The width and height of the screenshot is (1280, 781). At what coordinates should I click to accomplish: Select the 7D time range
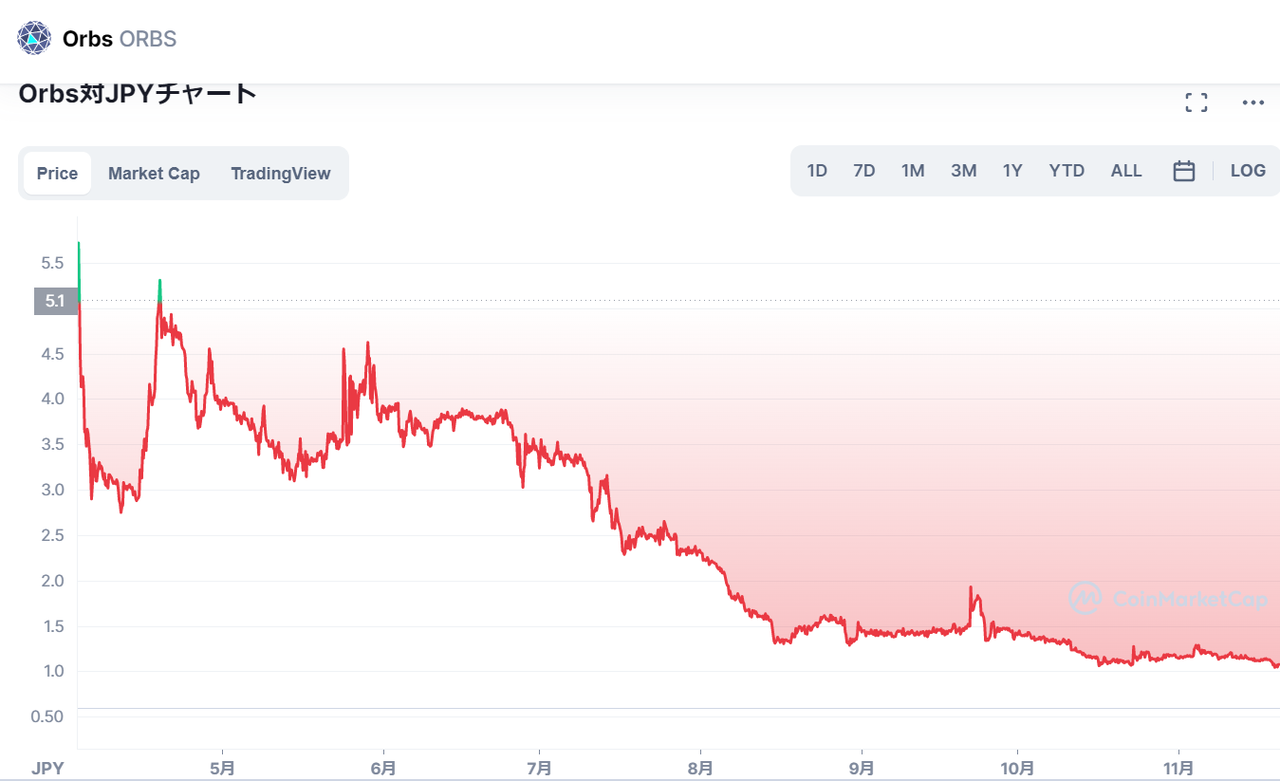click(864, 171)
